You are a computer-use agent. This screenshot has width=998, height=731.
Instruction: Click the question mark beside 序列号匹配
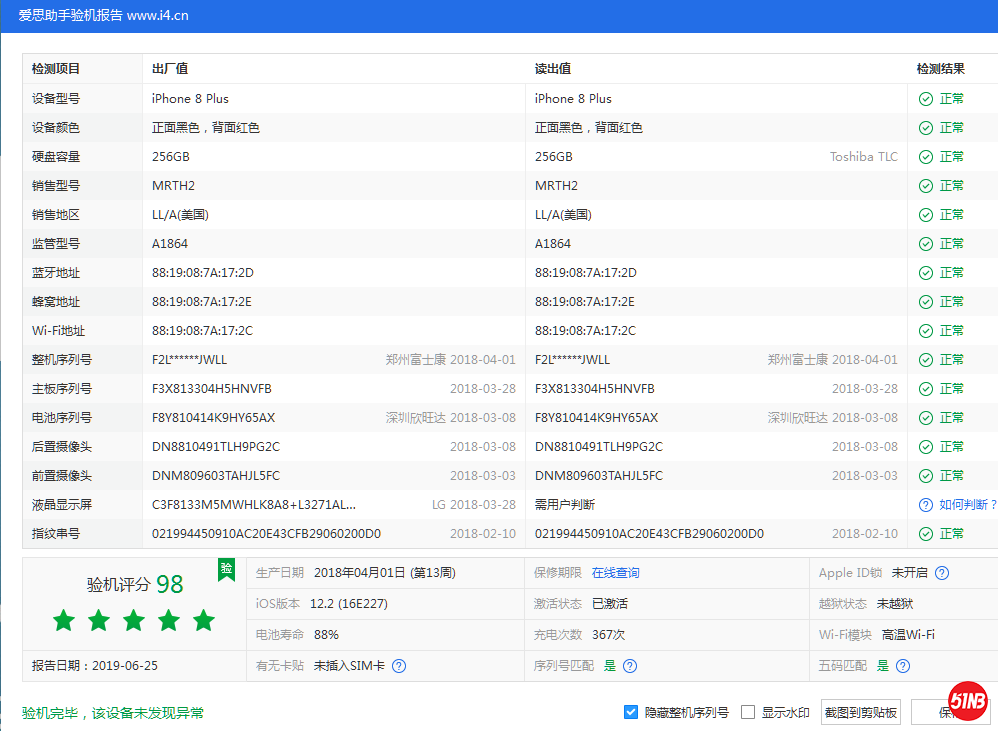tap(629, 665)
